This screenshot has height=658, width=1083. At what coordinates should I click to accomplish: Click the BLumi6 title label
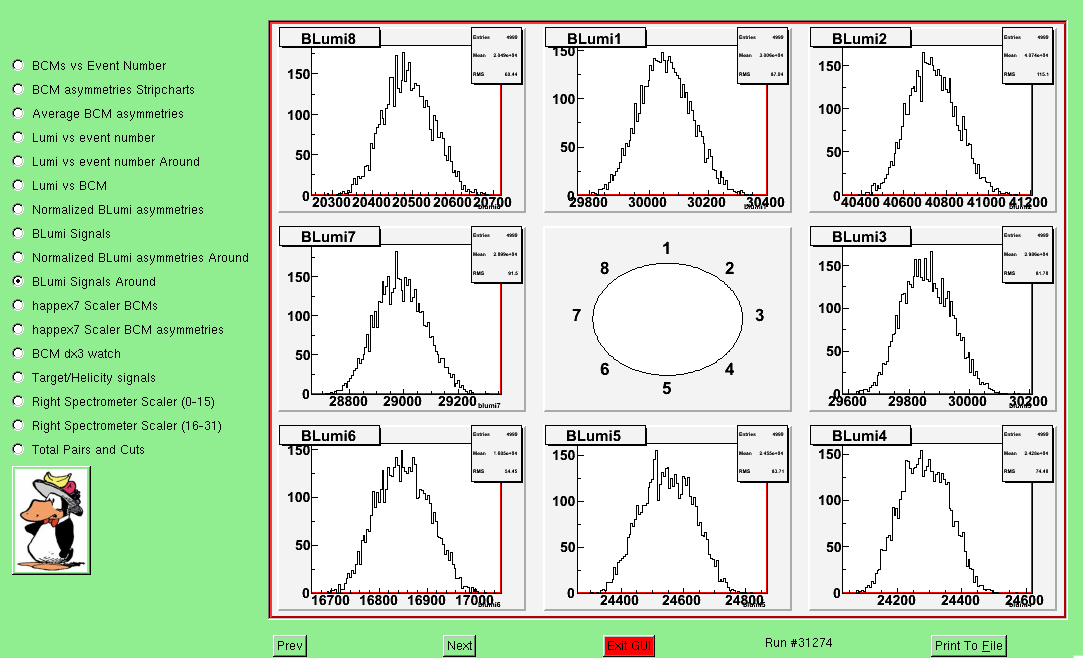tap(329, 435)
